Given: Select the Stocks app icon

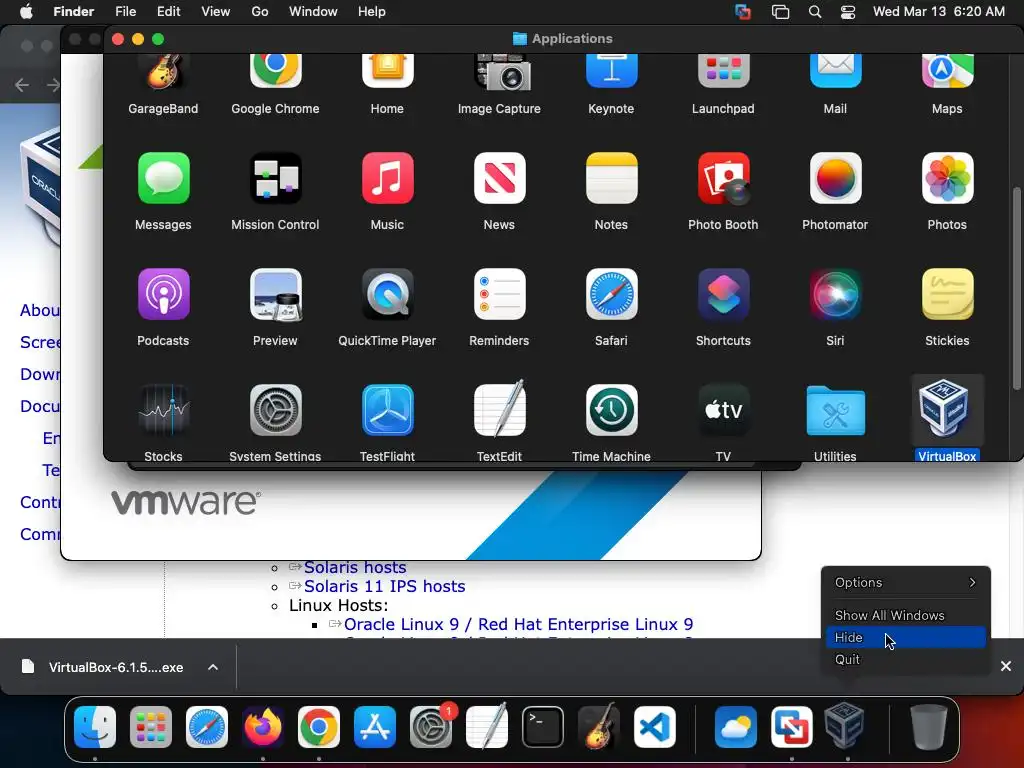Looking at the screenshot, I should click(x=163, y=410).
